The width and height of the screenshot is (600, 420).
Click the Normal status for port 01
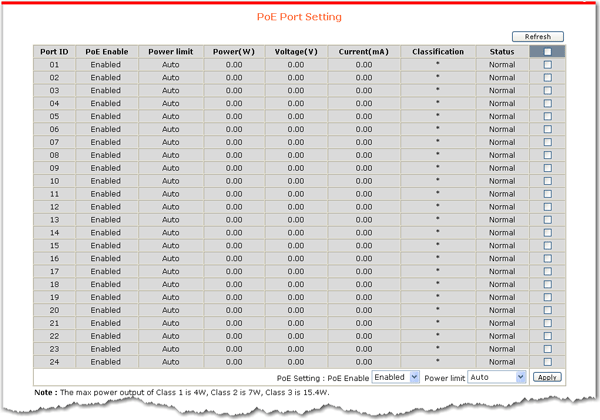point(502,65)
